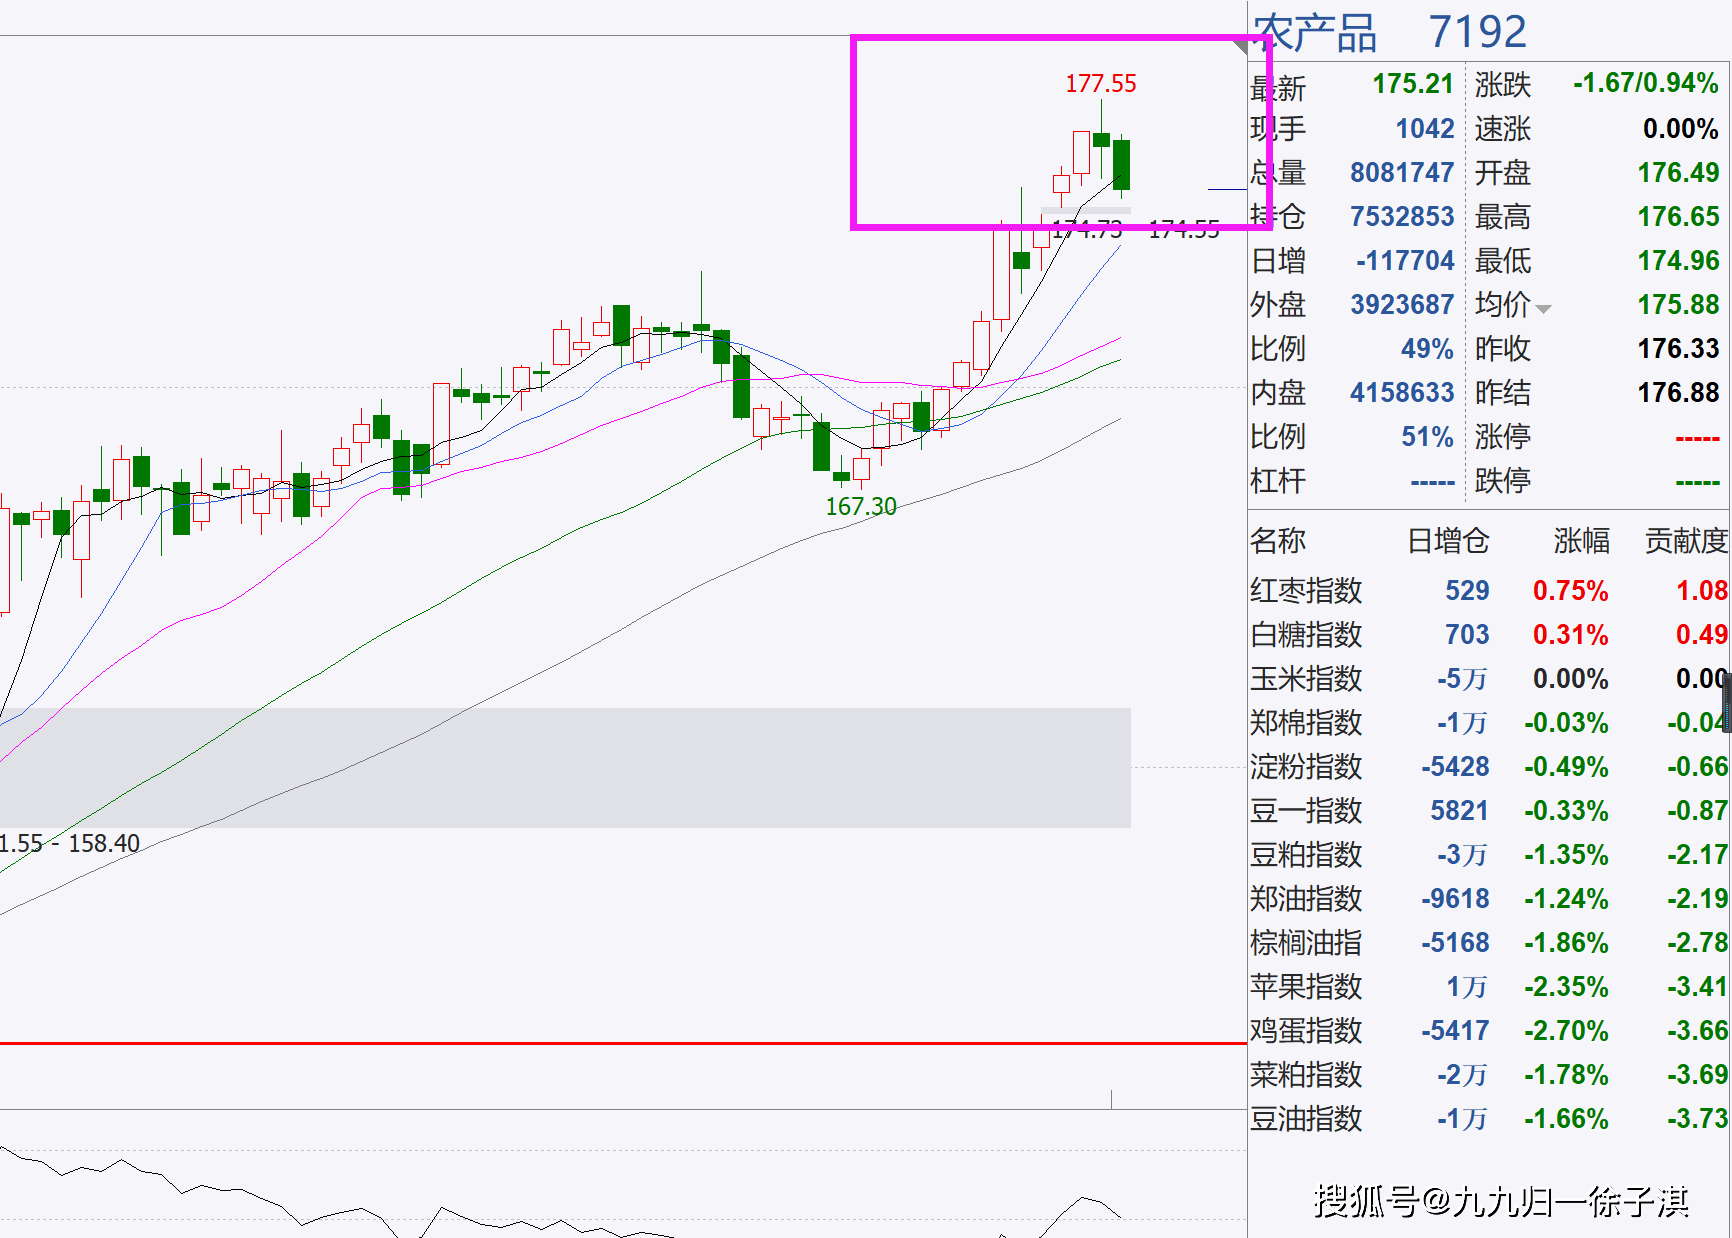Select the 苹果指数 row
1732x1238 pixels.
click(x=1489, y=987)
